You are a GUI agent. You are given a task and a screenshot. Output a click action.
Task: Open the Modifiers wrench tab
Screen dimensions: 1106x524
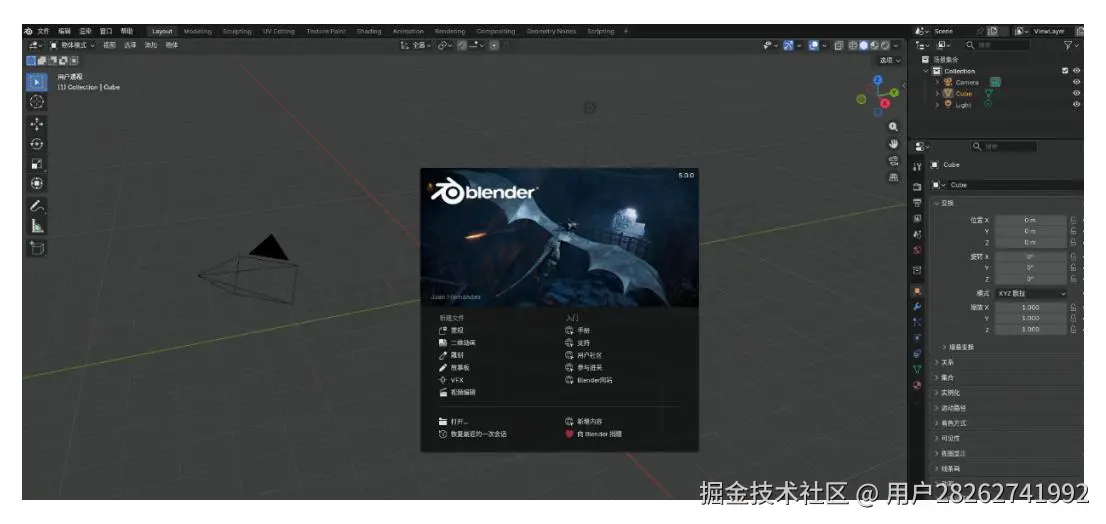click(x=917, y=307)
